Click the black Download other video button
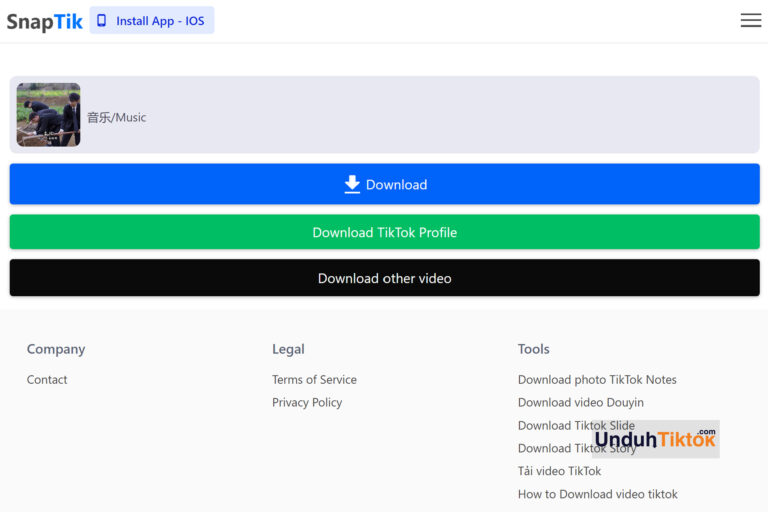This screenshot has height=512, width=768. pos(384,278)
